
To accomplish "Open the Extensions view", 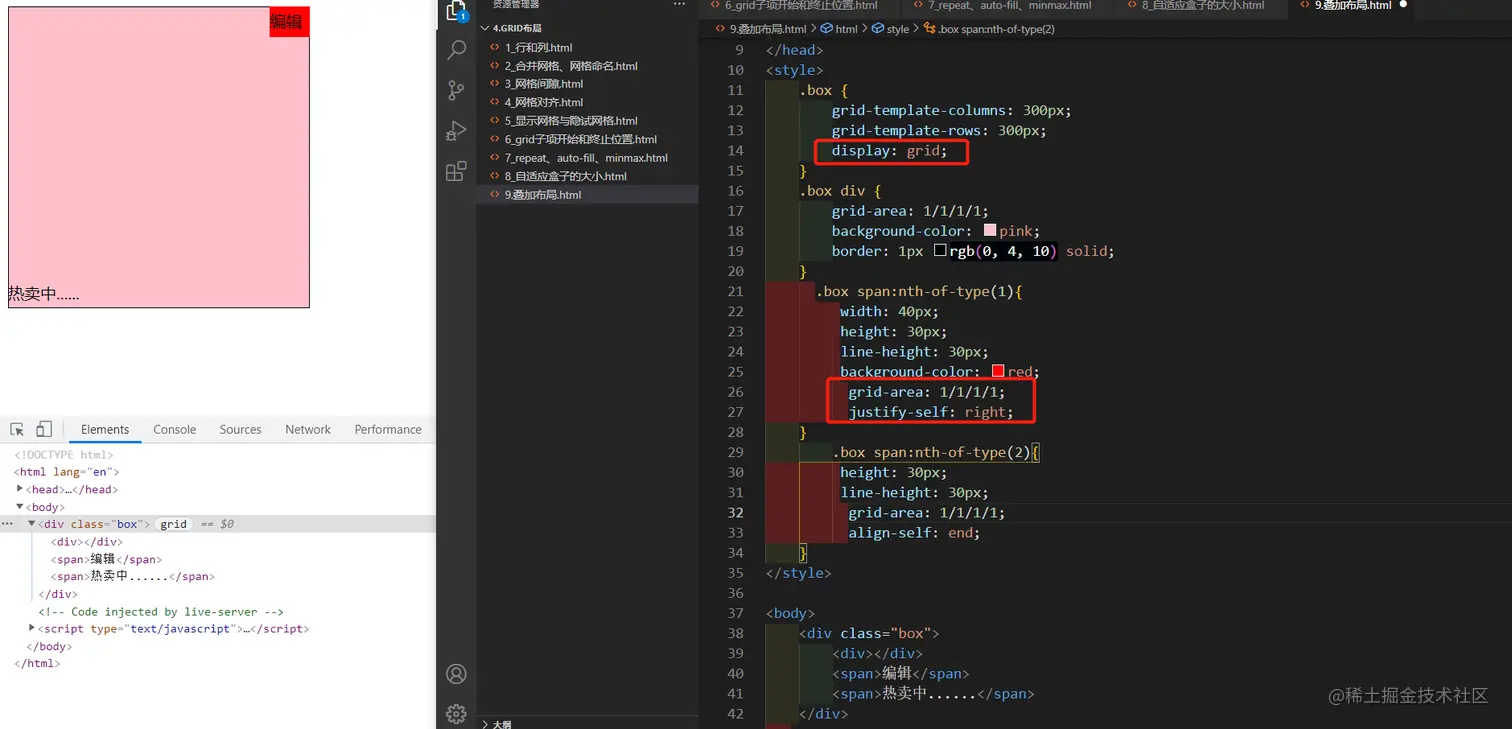I will click(456, 171).
